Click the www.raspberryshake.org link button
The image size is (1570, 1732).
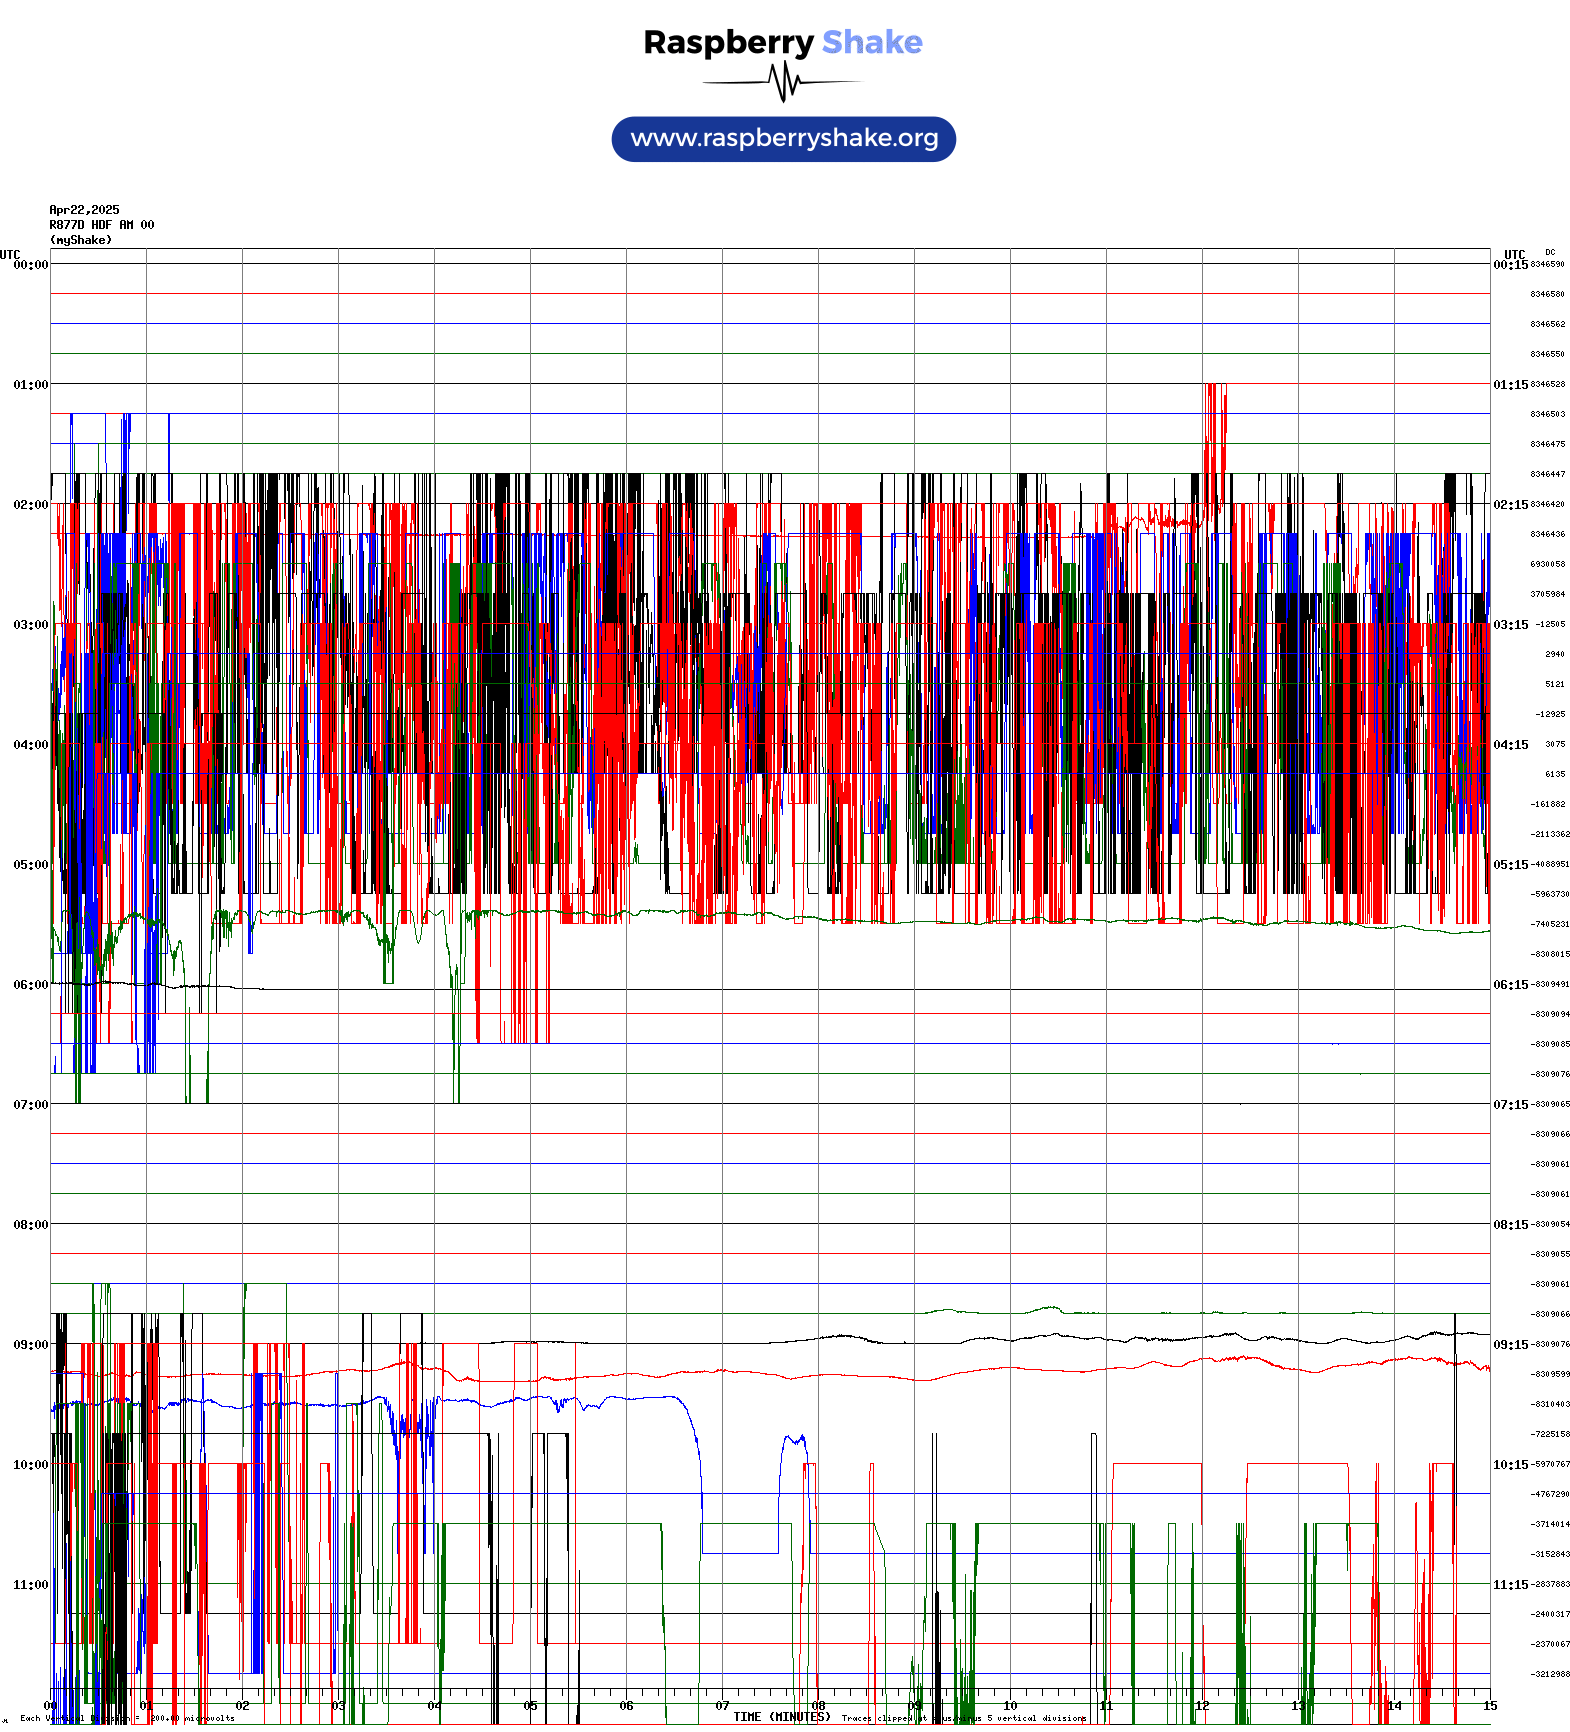pyautogui.click(x=783, y=138)
